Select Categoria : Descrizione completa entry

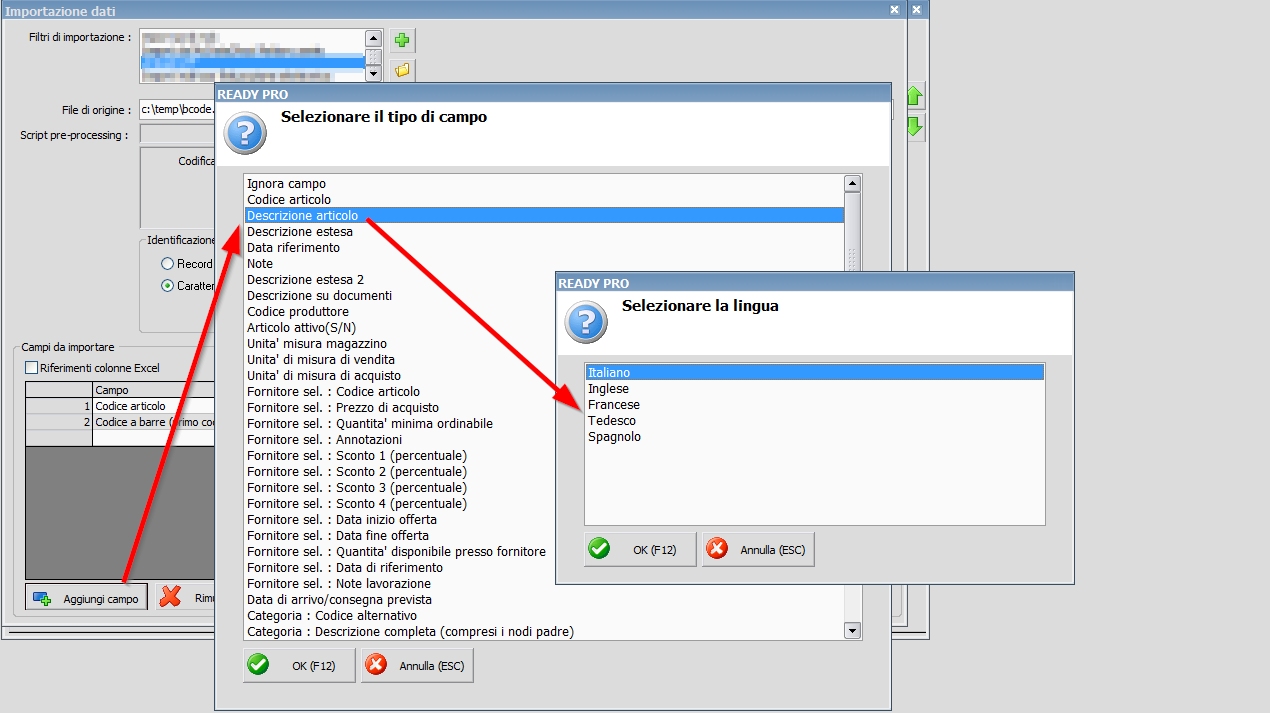pyautogui.click(x=544, y=631)
